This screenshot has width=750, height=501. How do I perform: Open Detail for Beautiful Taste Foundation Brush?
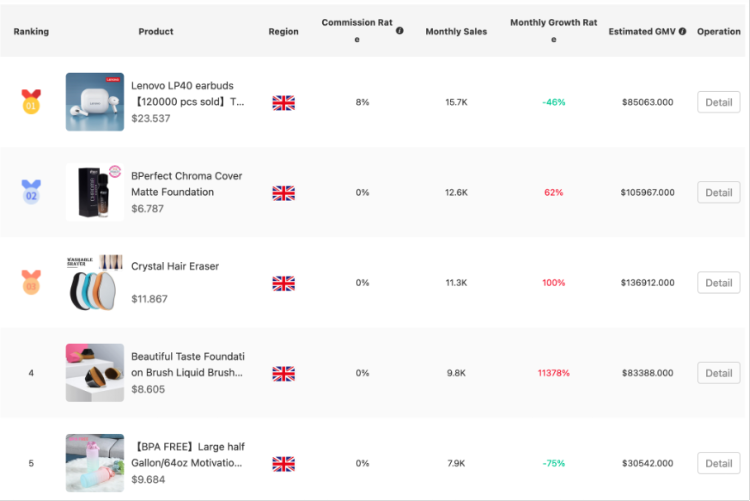(x=718, y=373)
